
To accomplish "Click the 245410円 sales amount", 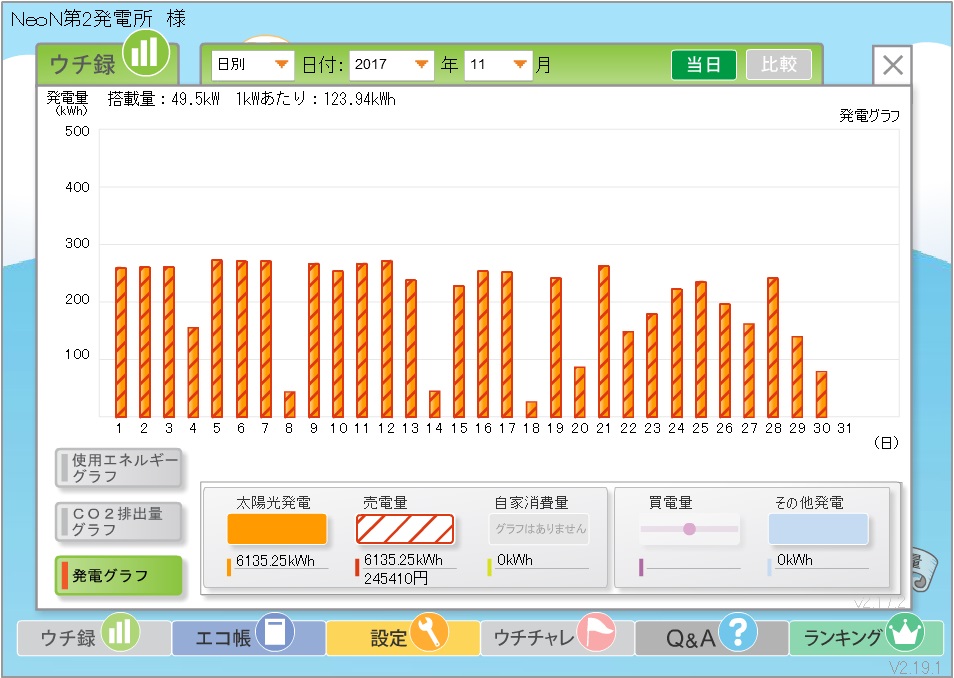I will point(395,578).
